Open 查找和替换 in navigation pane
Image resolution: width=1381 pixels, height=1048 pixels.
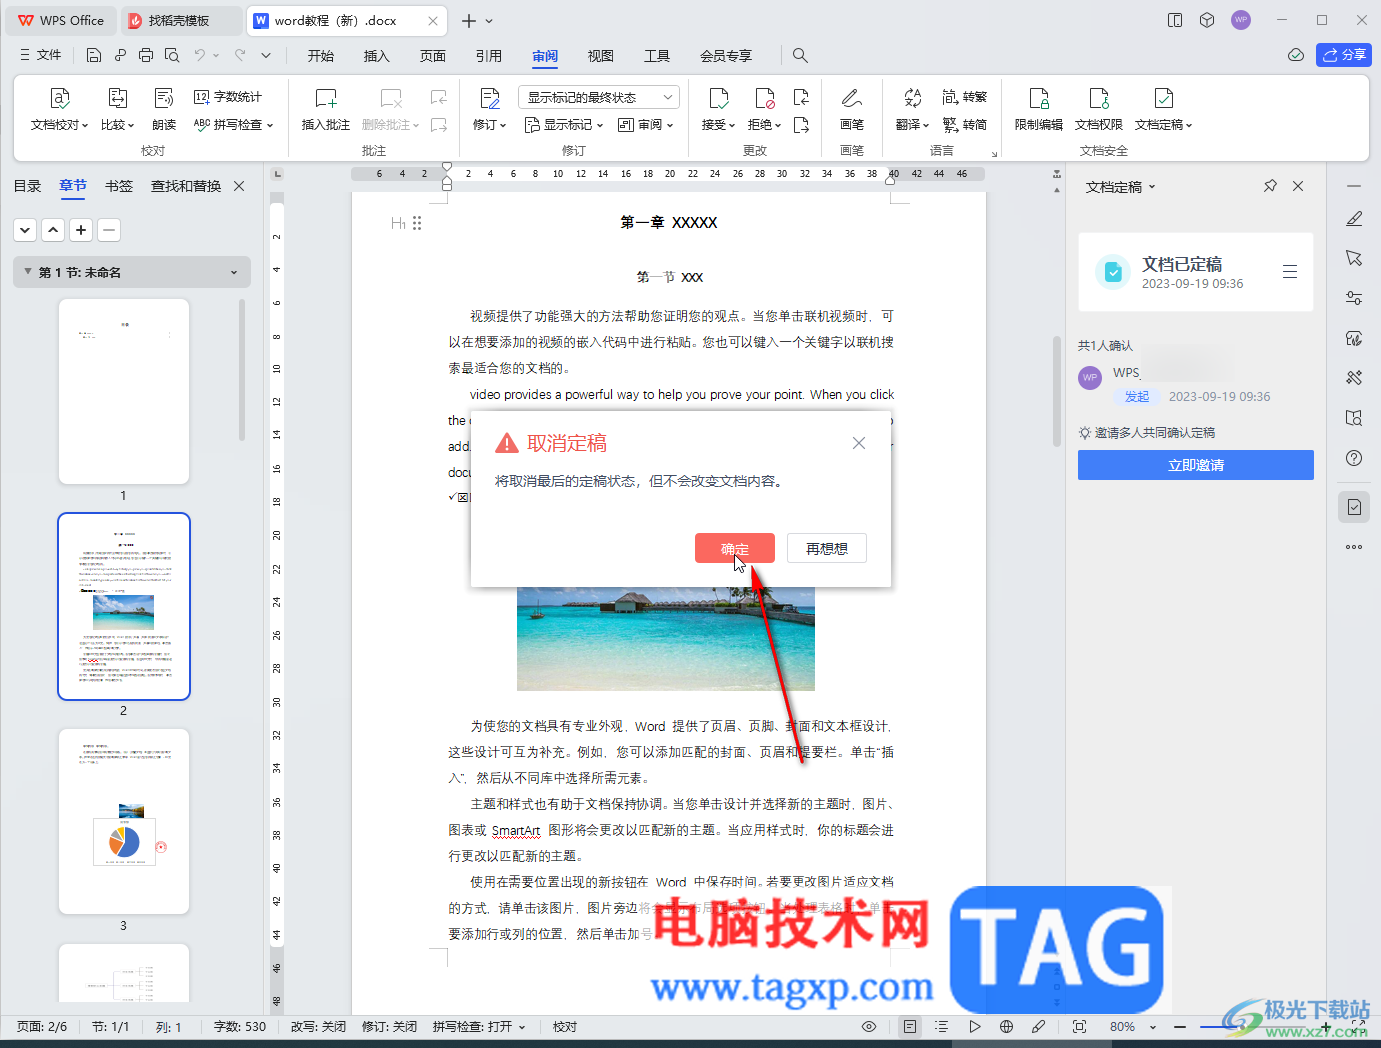pyautogui.click(x=186, y=186)
